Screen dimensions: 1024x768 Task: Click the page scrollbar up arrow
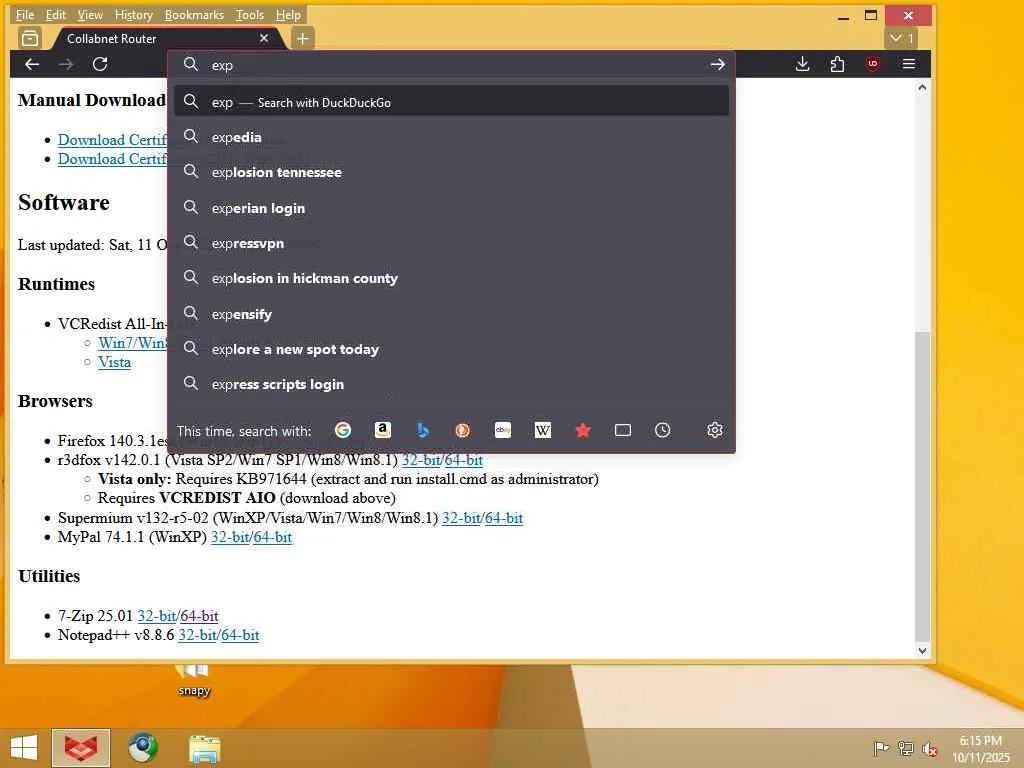[922, 87]
